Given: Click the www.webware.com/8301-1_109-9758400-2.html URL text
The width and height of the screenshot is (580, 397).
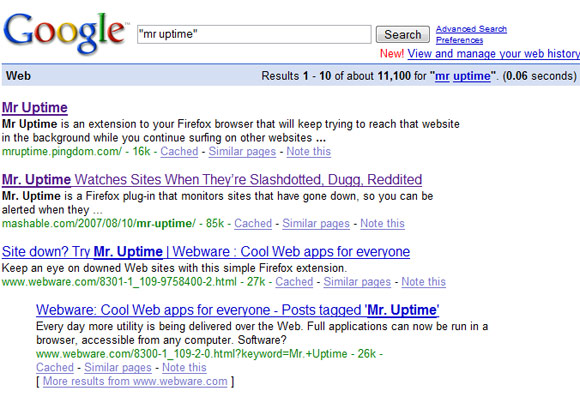Looking at the screenshot, I should coord(119,282).
